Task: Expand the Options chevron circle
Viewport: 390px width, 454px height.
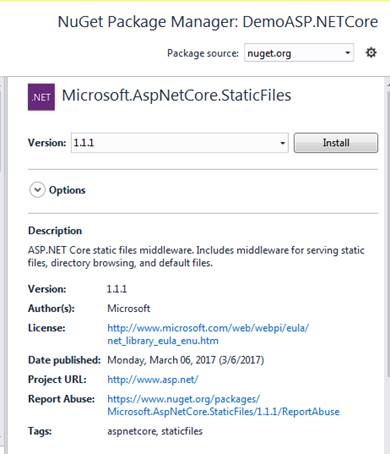Action: click(37, 190)
